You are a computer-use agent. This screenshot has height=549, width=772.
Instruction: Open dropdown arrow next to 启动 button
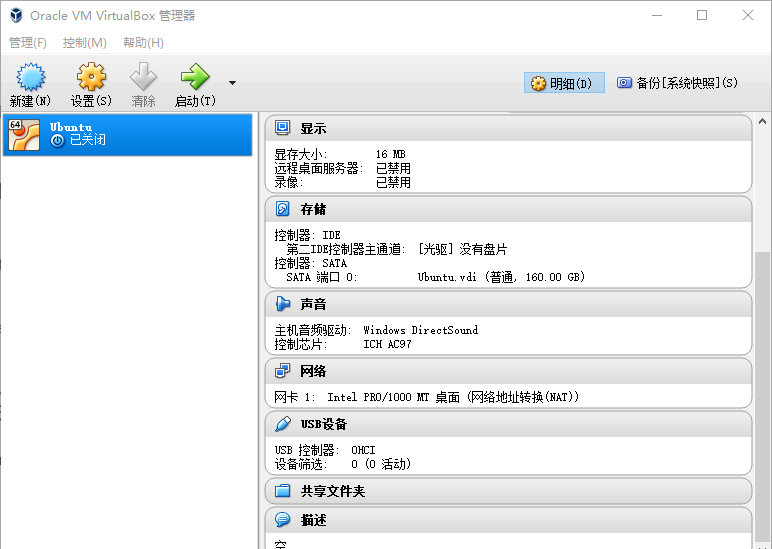(232, 83)
